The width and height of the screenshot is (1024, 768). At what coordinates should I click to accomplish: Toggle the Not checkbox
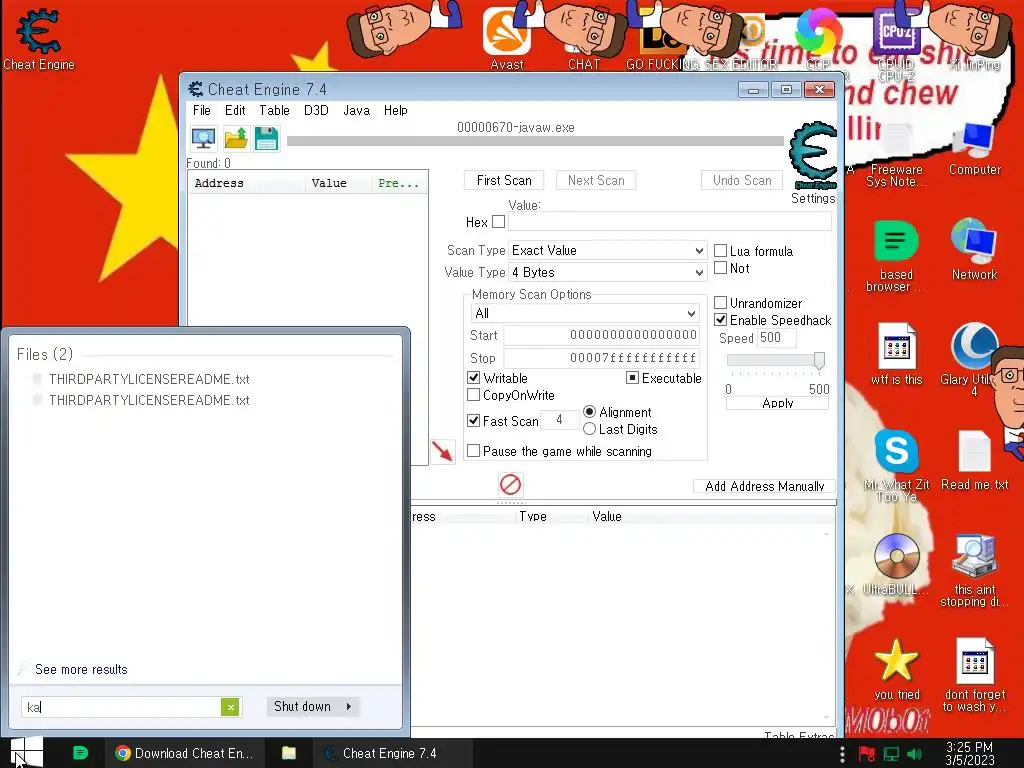(720, 268)
